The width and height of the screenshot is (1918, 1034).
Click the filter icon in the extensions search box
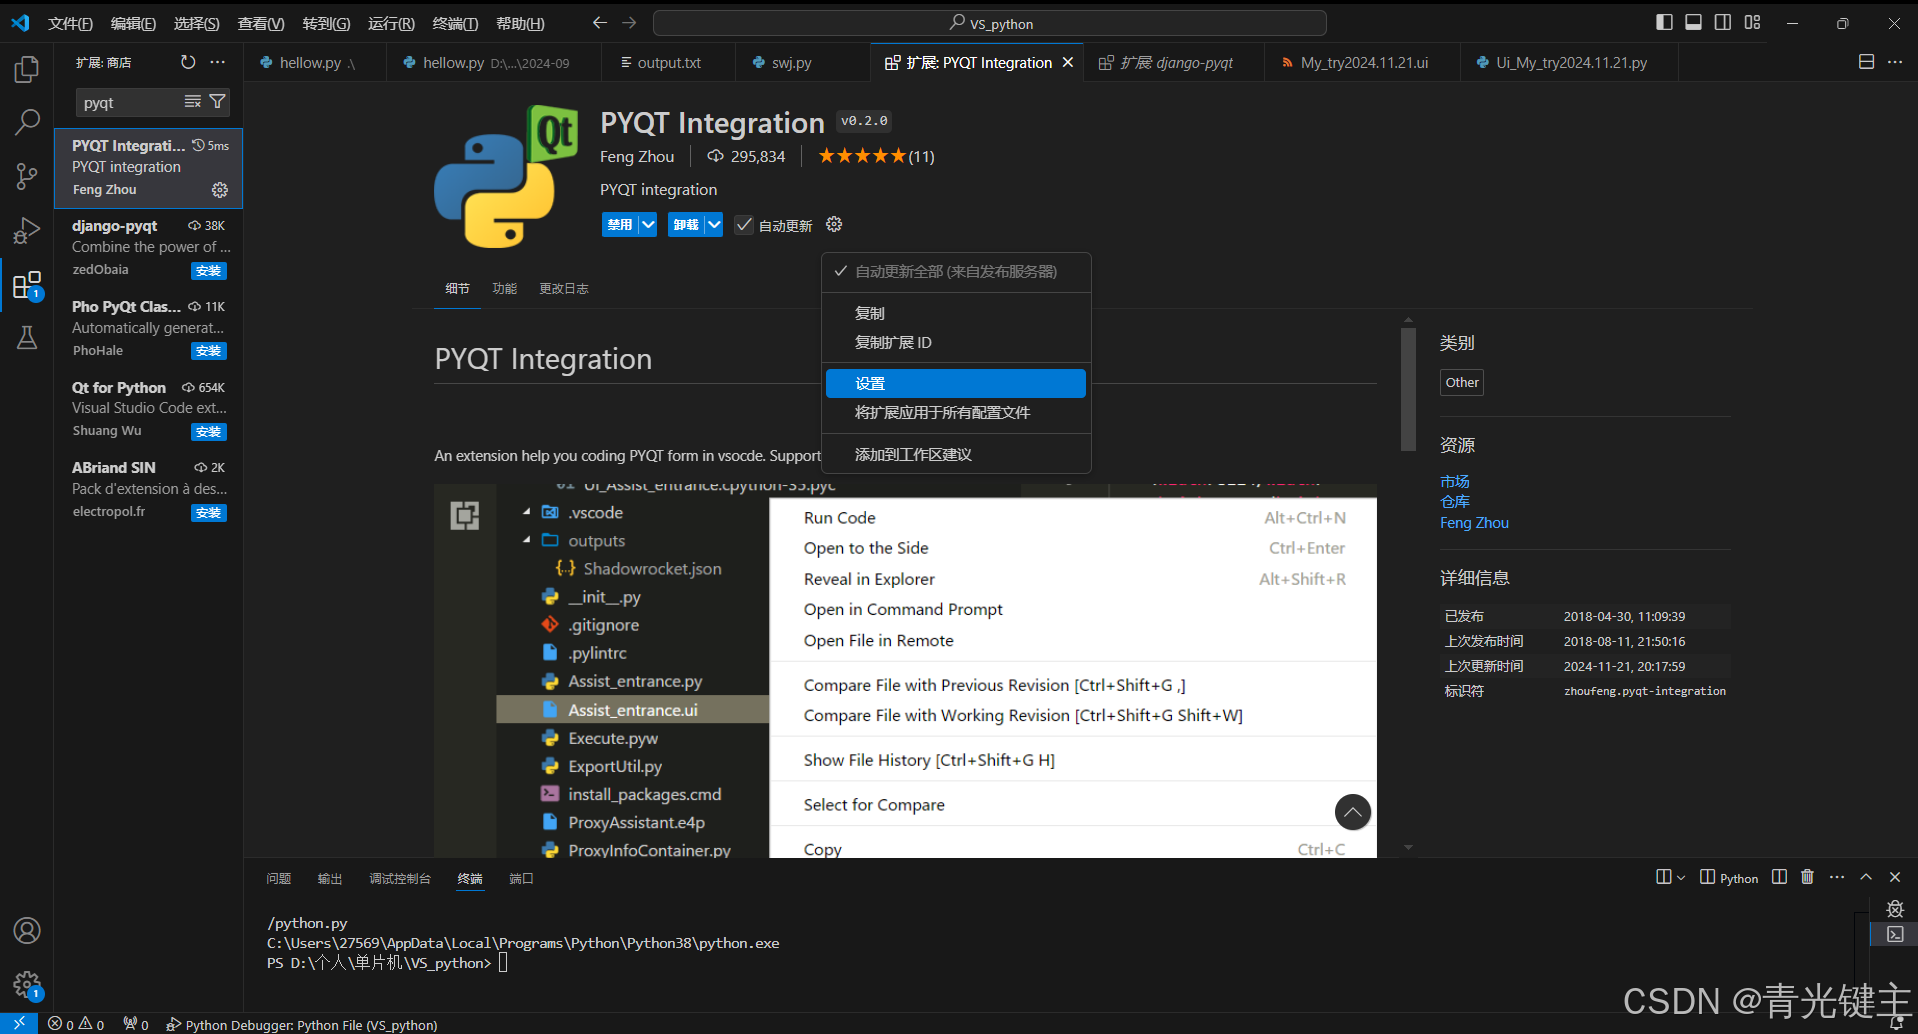coord(217,101)
